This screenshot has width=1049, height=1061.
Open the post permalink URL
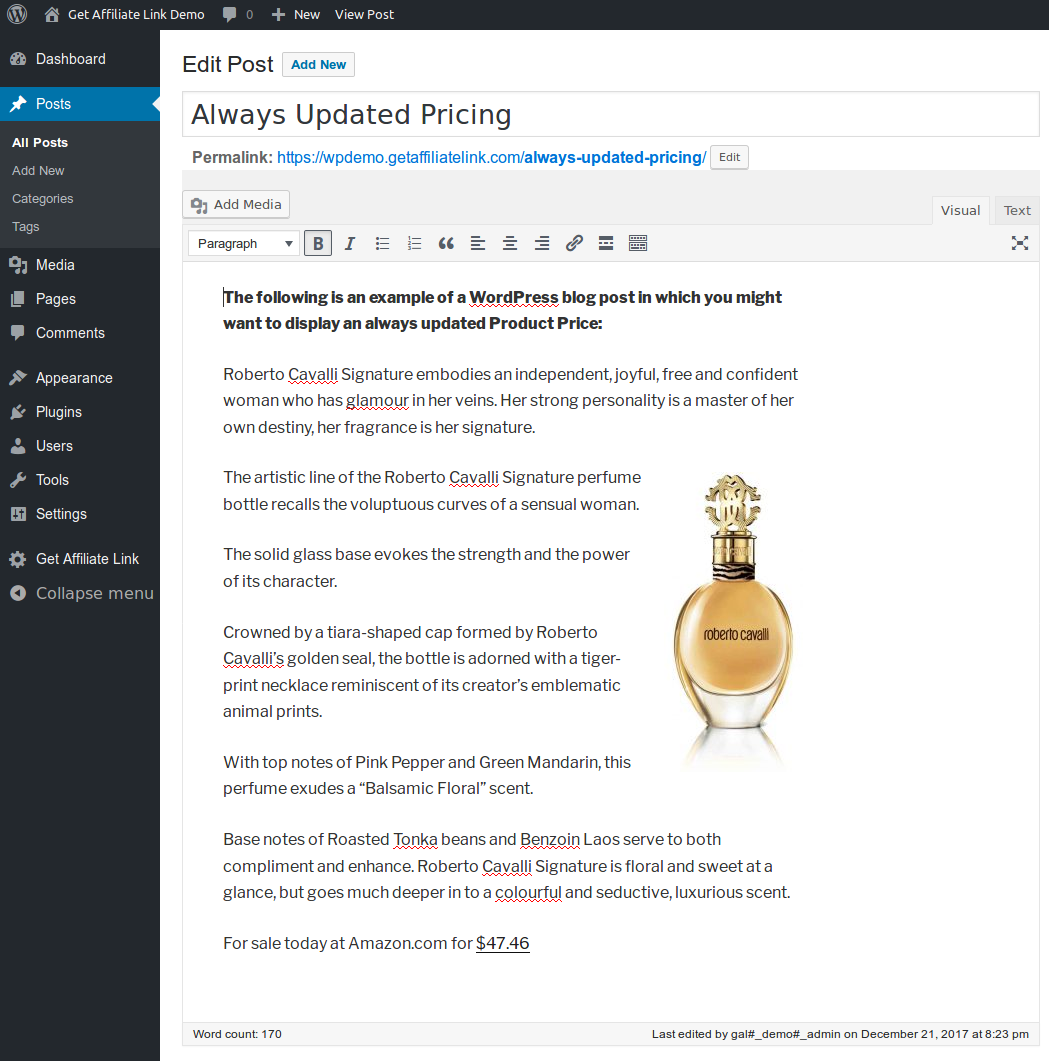tap(491, 158)
